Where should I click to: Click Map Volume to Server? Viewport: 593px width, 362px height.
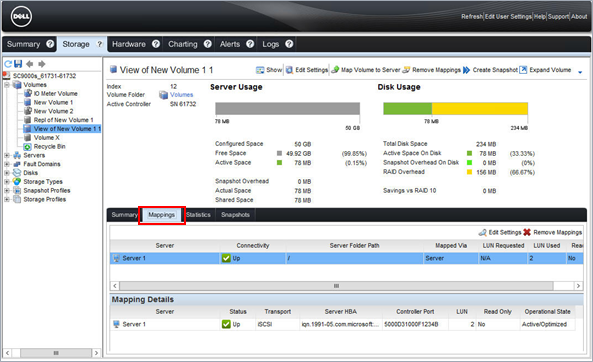[366, 70]
